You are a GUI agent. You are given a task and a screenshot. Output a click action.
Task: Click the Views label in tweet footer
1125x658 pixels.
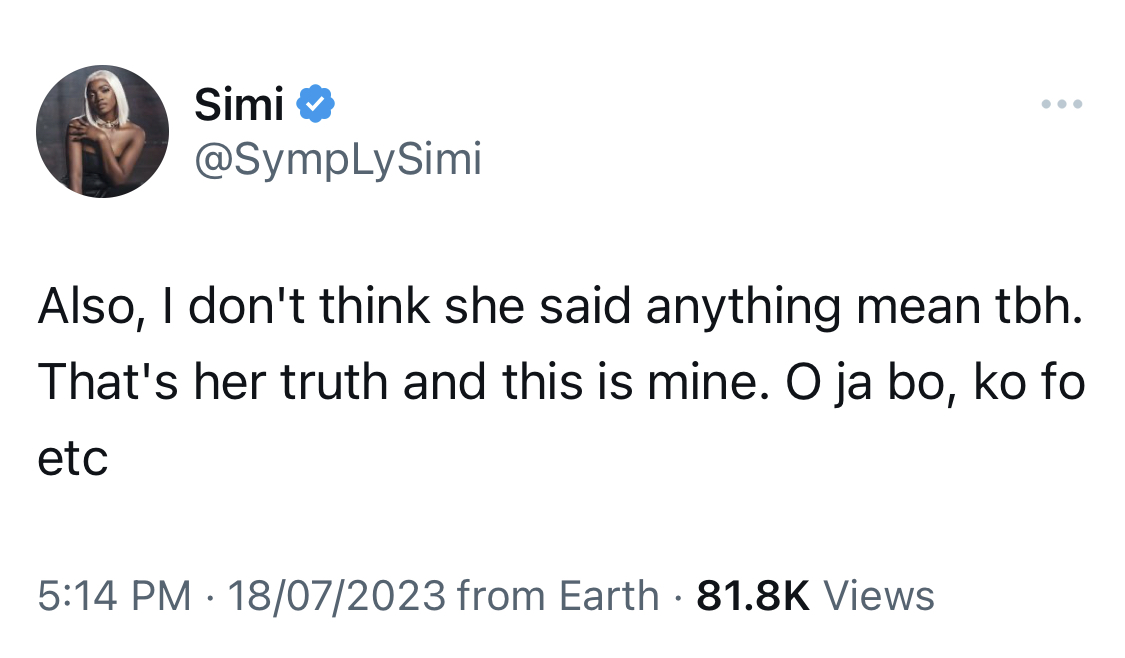[878, 596]
